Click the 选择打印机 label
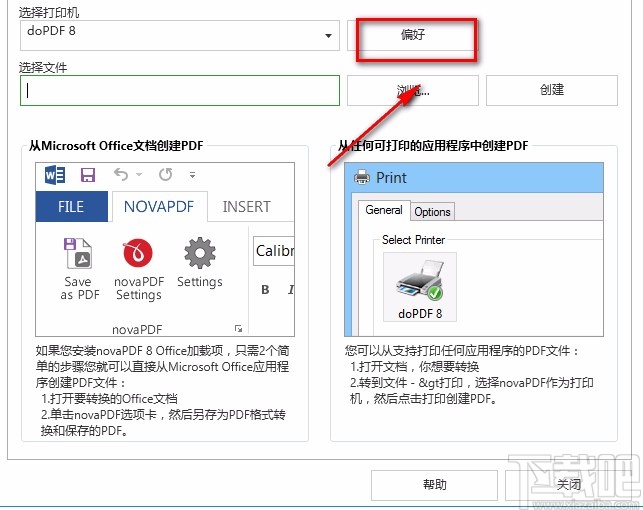 49,13
